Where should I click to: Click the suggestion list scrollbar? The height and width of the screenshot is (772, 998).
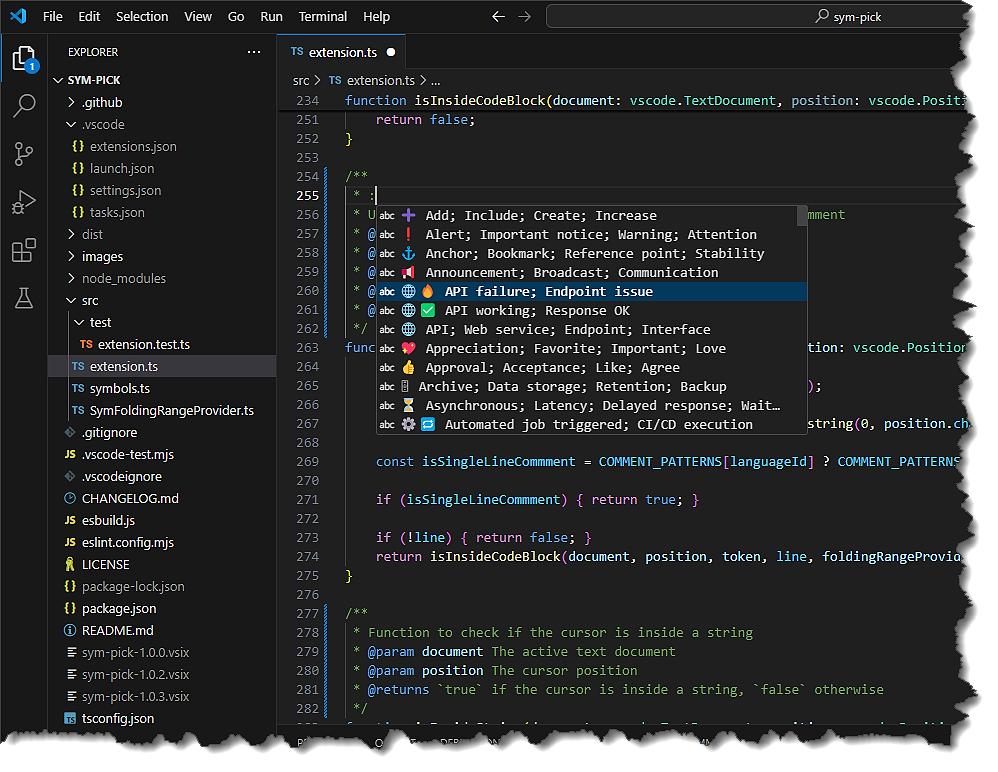[802, 217]
